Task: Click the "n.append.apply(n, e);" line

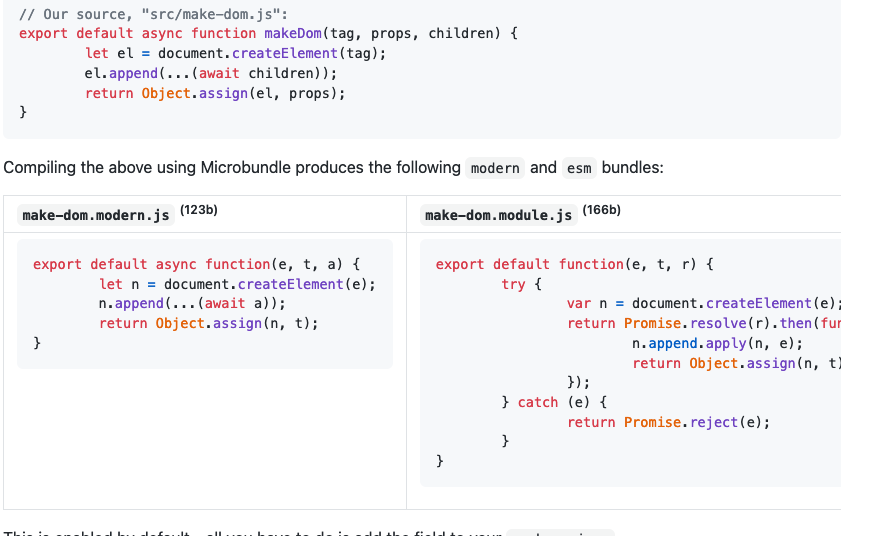Action: [x=717, y=343]
